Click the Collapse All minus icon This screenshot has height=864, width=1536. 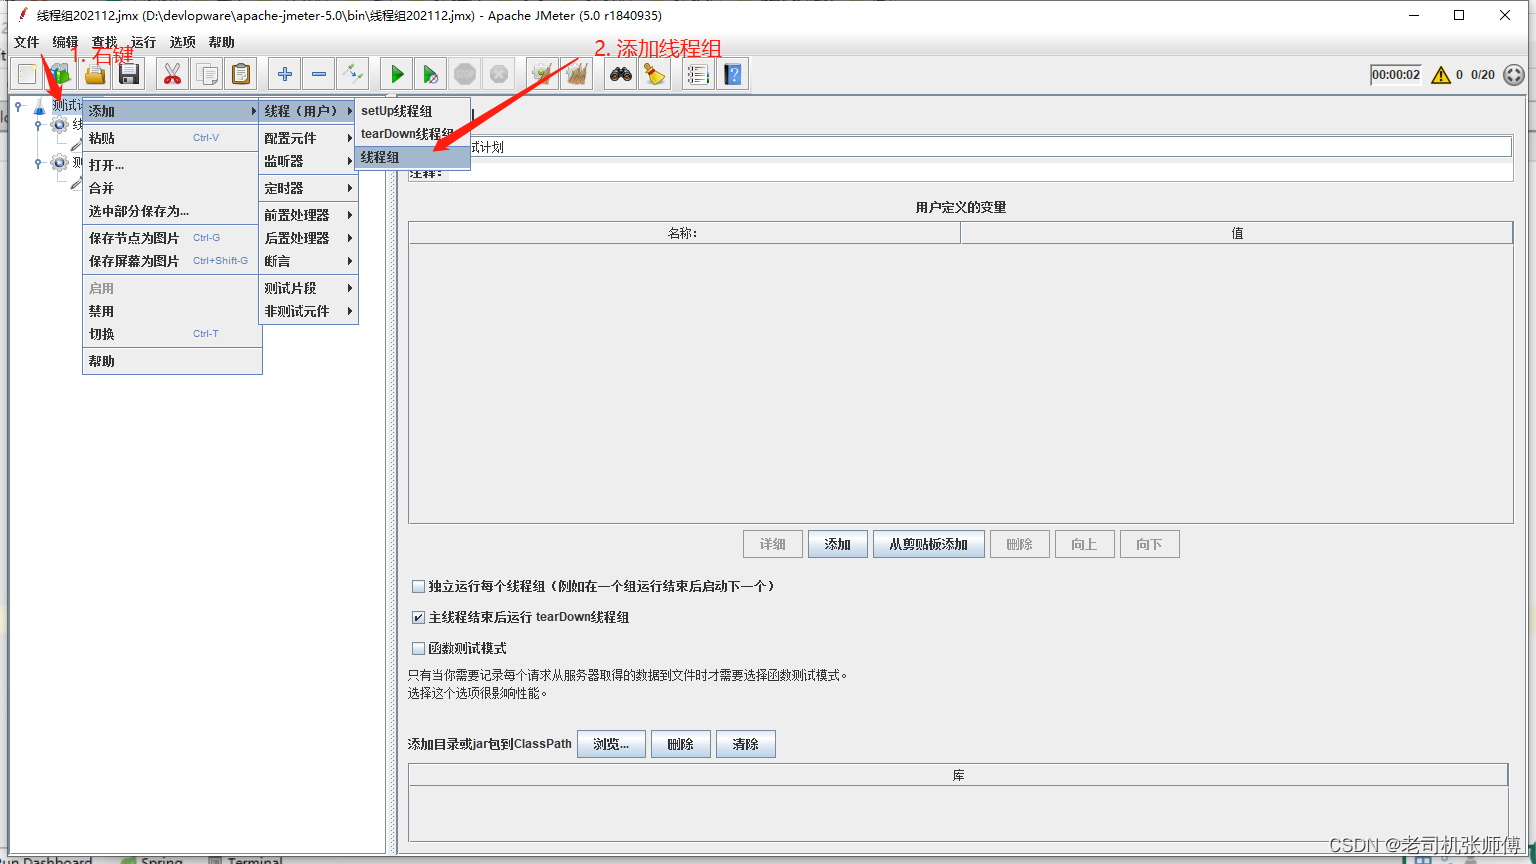click(319, 74)
